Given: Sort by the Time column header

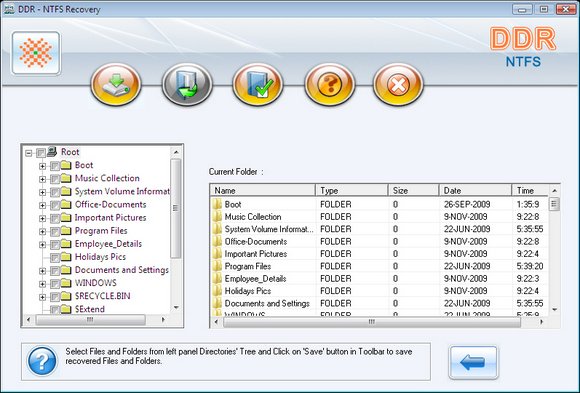Looking at the screenshot, I should coord(530,190).
